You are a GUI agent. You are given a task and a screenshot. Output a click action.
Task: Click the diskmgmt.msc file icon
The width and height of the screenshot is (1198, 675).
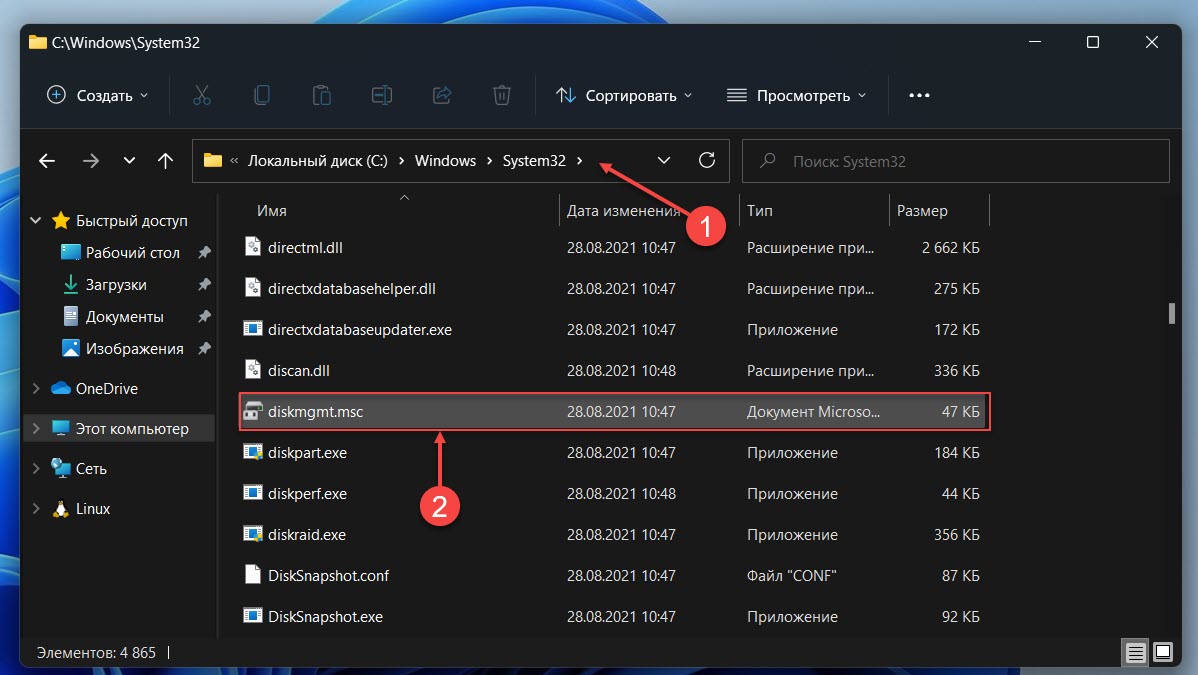[x=253, y=411]
